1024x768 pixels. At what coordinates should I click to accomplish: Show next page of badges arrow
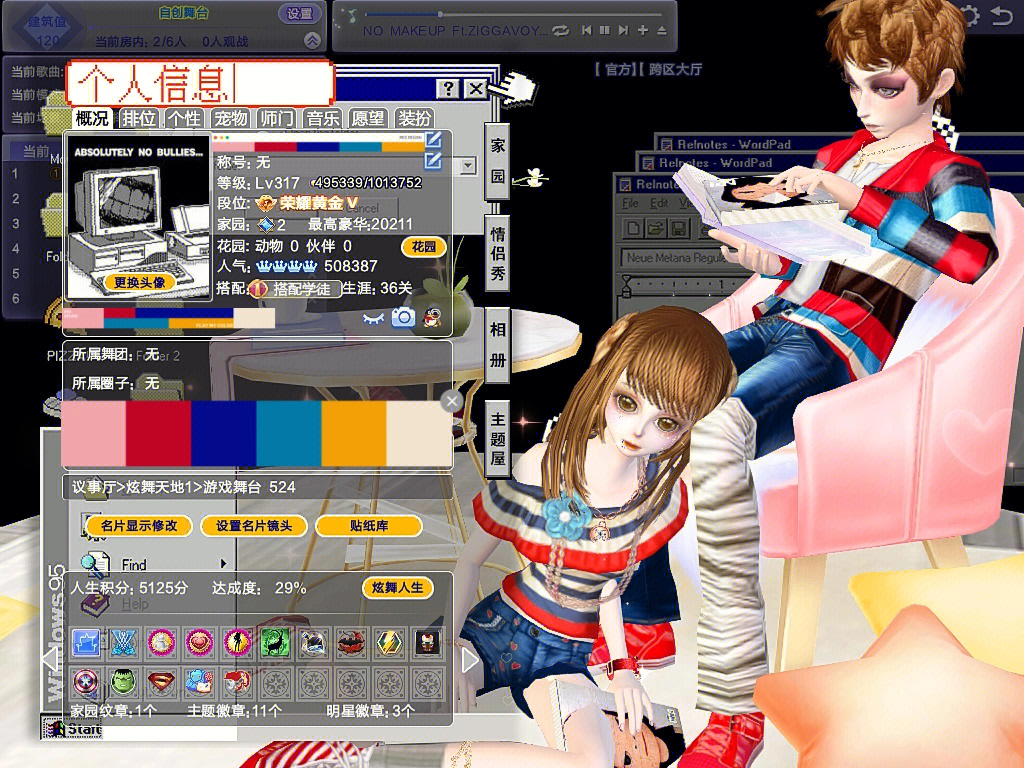[x=470, y=660]
